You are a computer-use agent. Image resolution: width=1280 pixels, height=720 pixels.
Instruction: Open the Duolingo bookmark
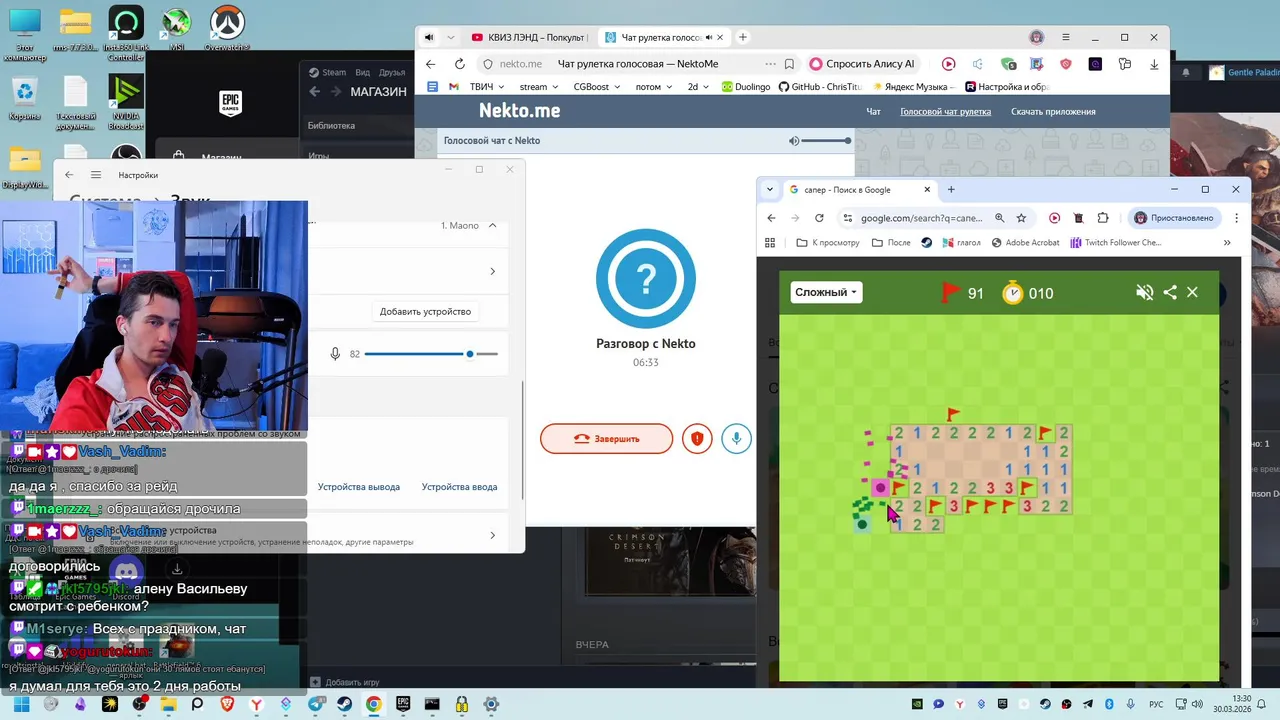pyautogui.click(x=745, y=87)
